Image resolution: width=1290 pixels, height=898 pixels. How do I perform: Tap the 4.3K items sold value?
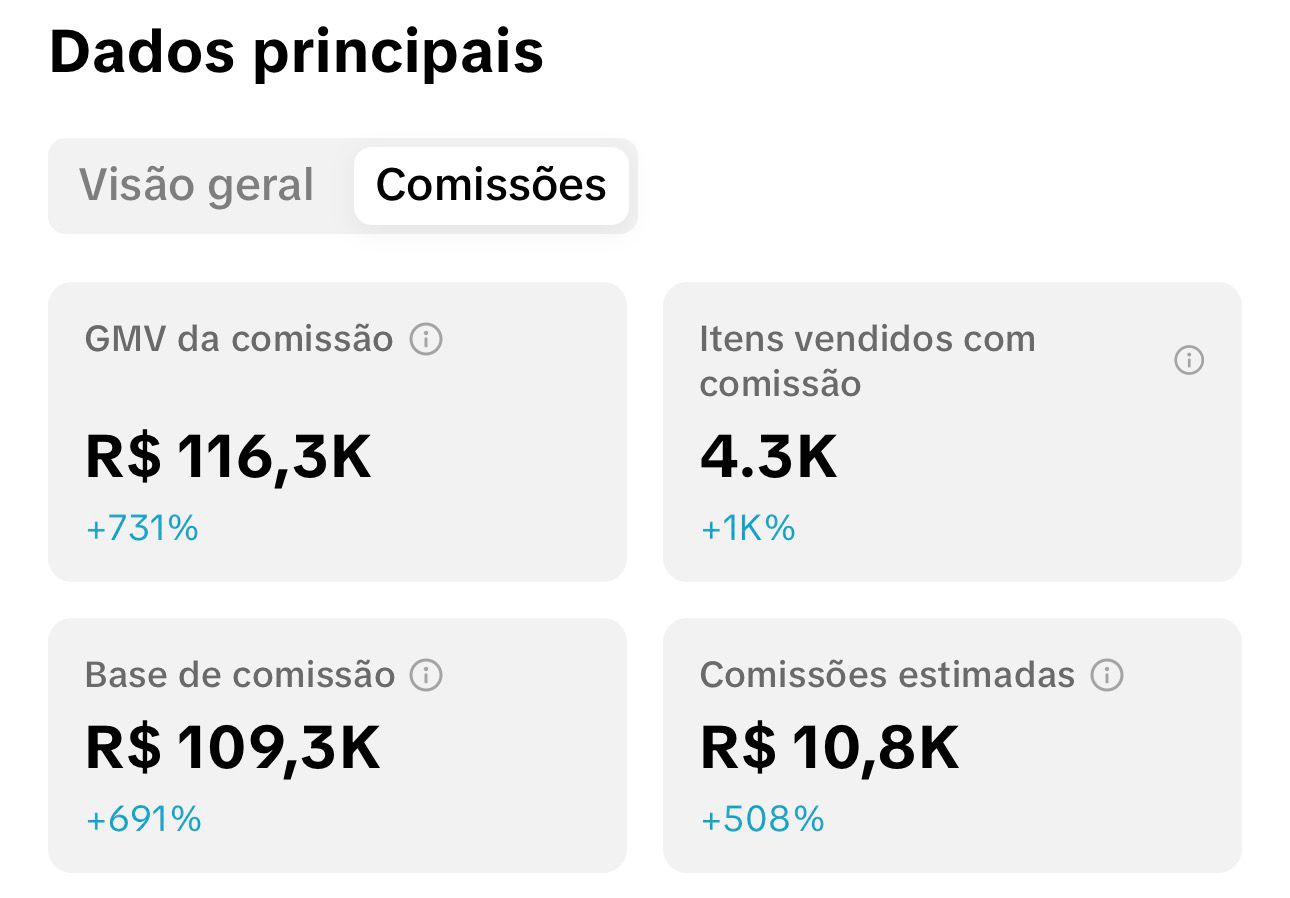(x=768, y=457)
